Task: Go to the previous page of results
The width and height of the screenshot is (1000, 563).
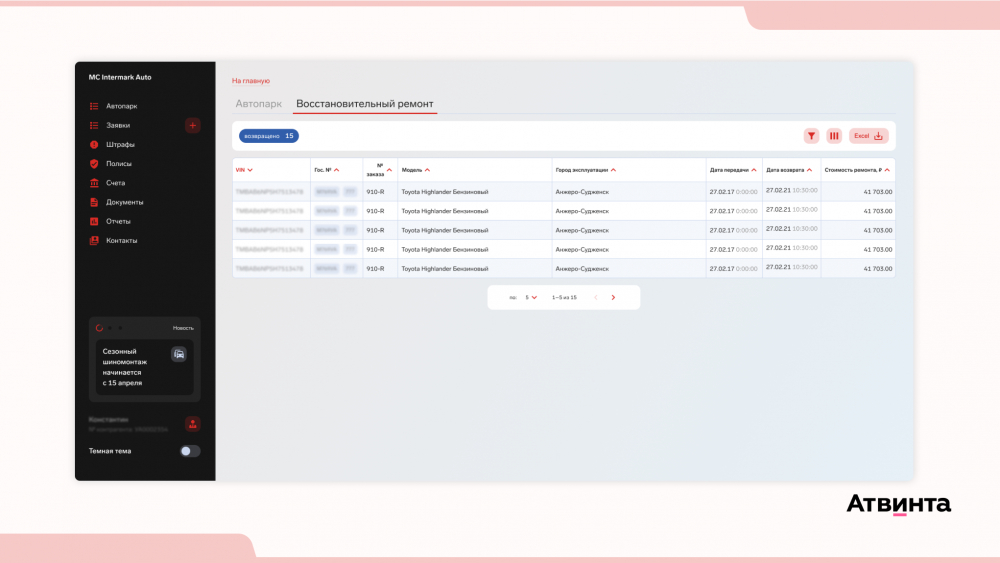Action: point(596,297)
